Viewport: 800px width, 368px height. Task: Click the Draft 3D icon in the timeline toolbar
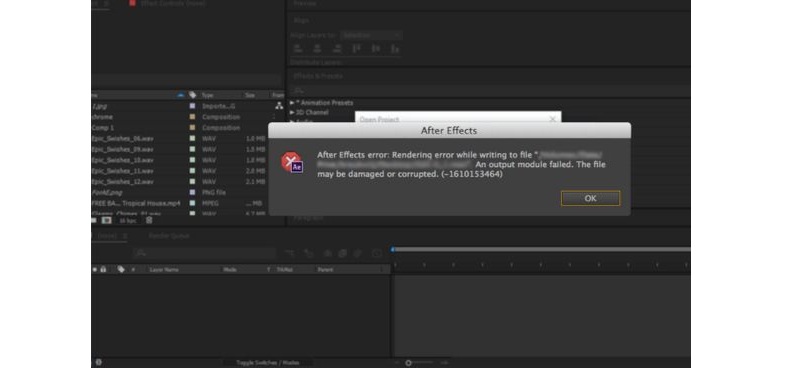308,253
